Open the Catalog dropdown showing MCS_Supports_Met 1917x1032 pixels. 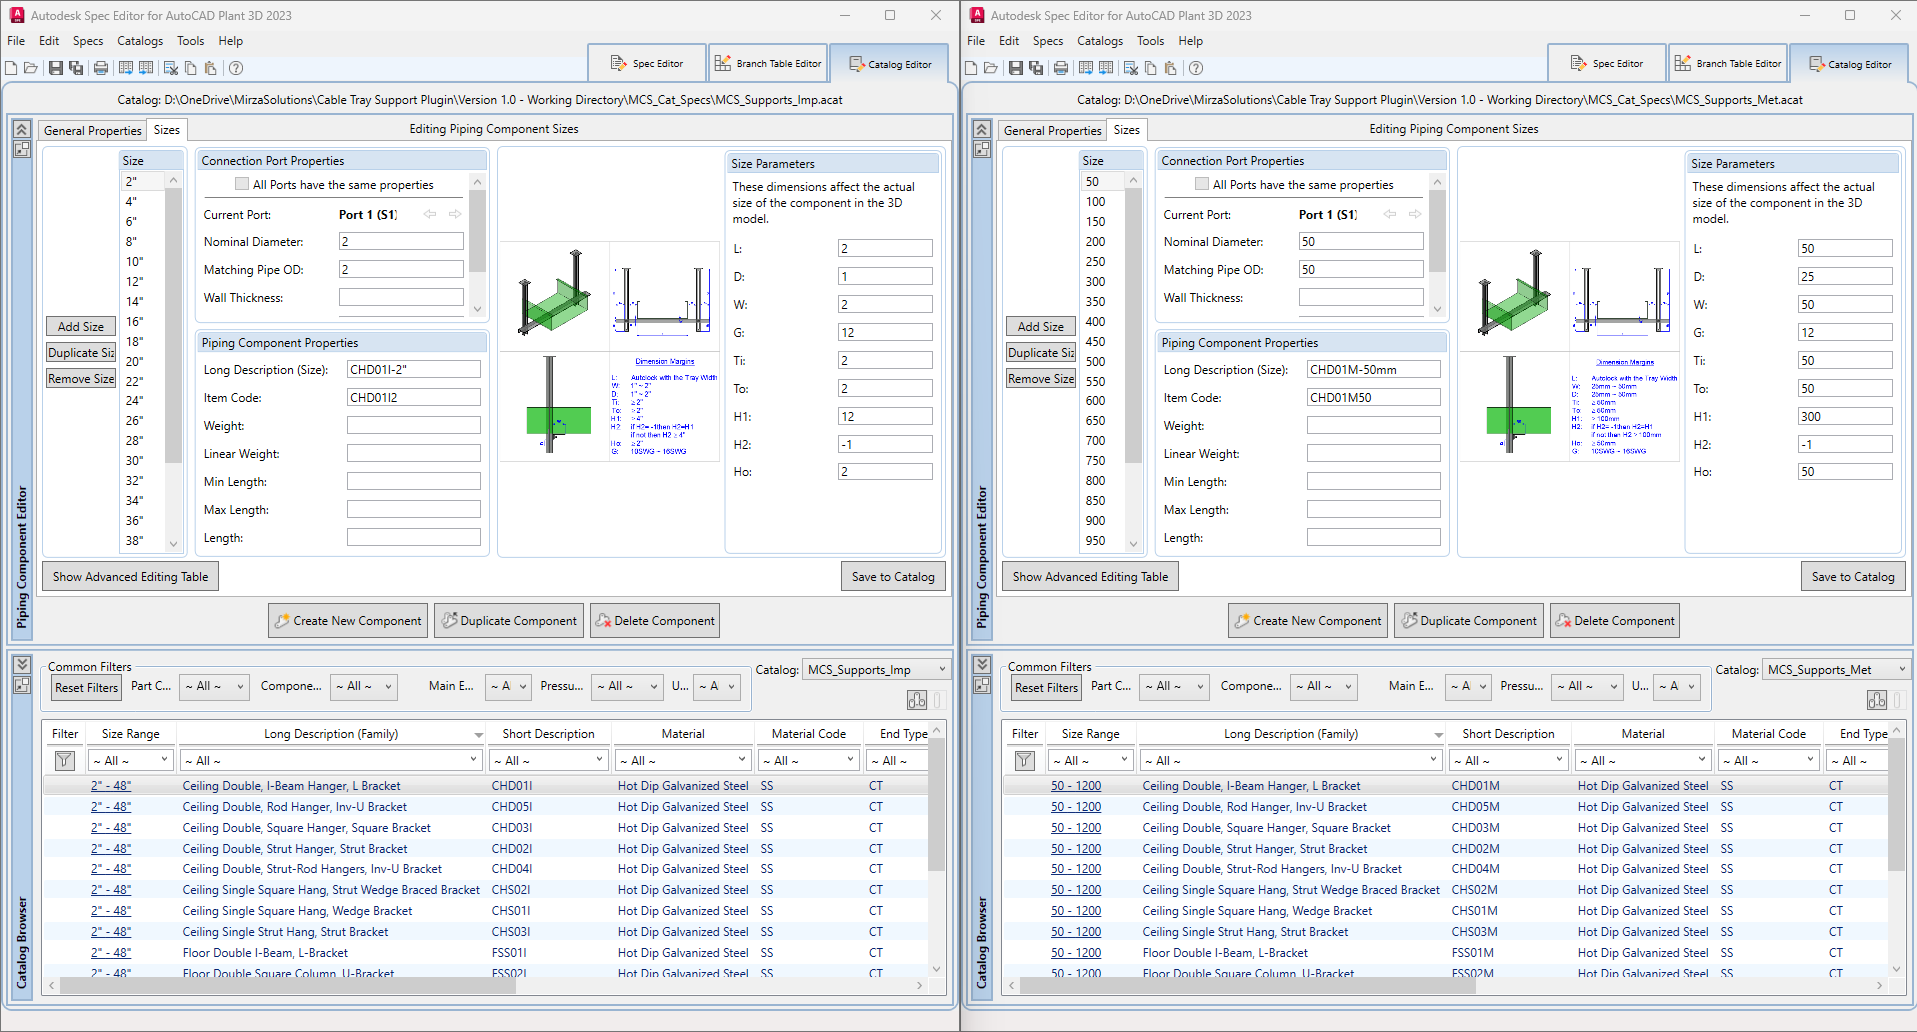(1837, 670)
